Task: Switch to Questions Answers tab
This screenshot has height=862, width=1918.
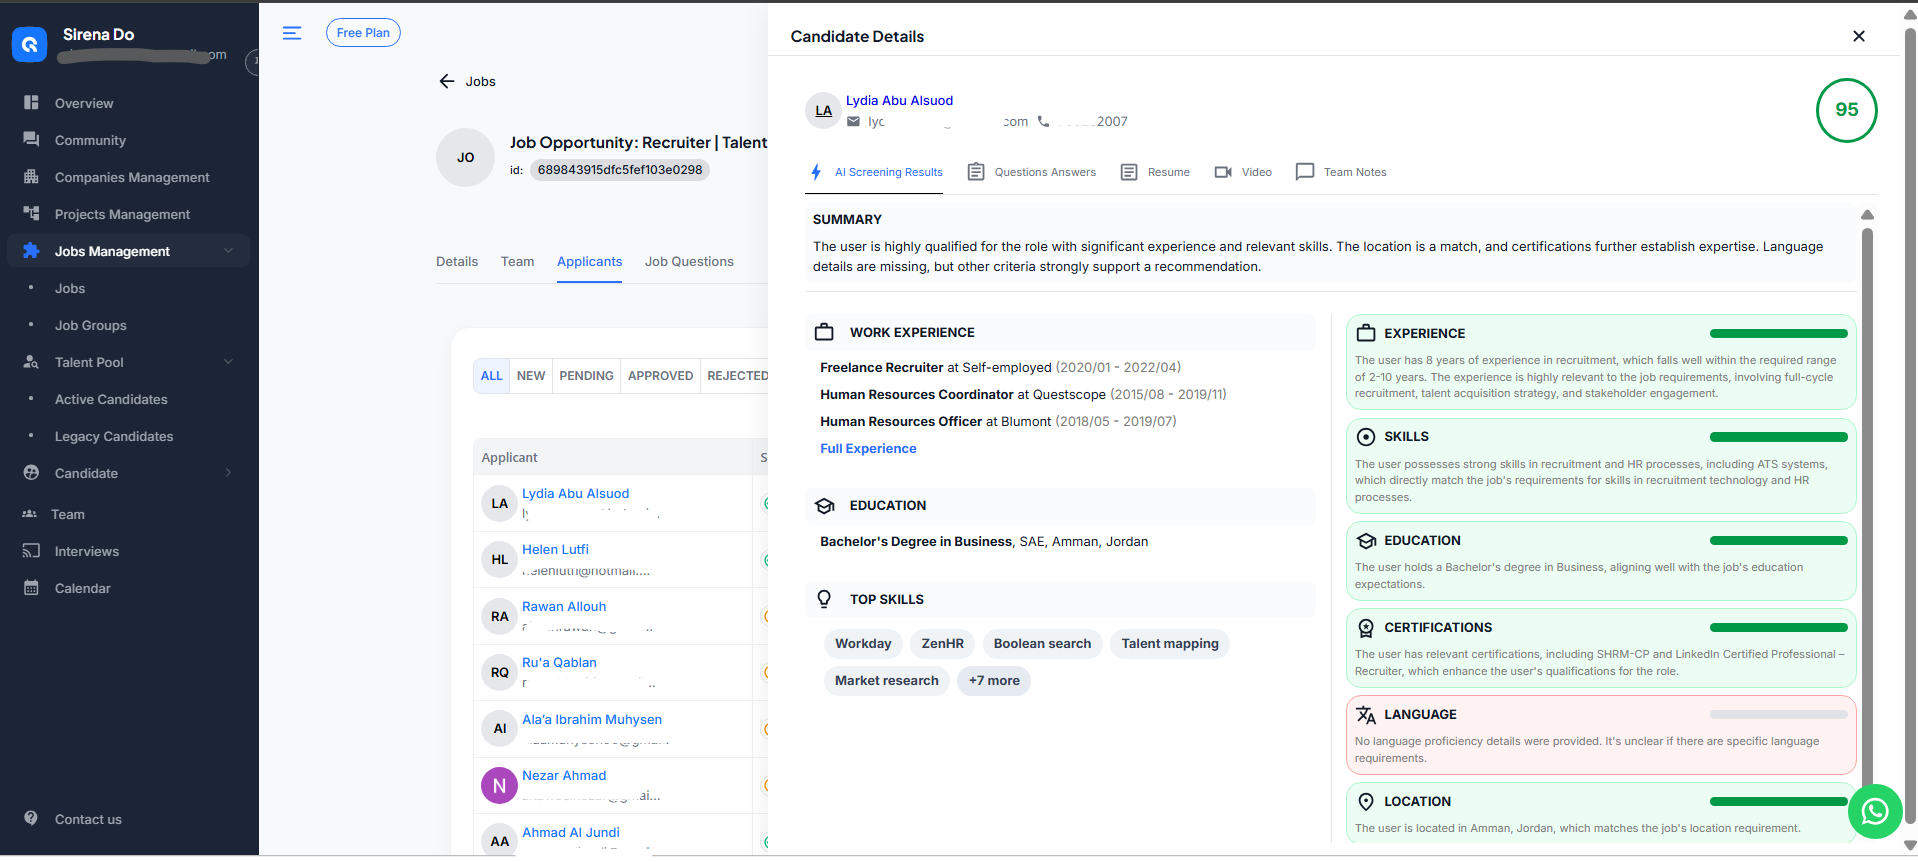Action: (x=1032, y=172)
